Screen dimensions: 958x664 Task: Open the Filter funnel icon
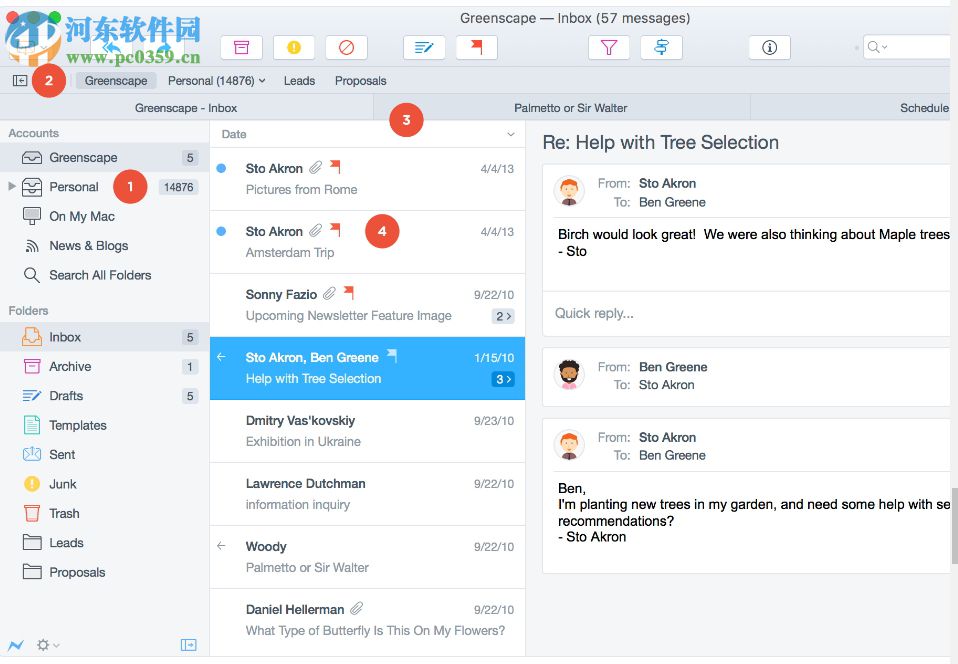point(609,47)
